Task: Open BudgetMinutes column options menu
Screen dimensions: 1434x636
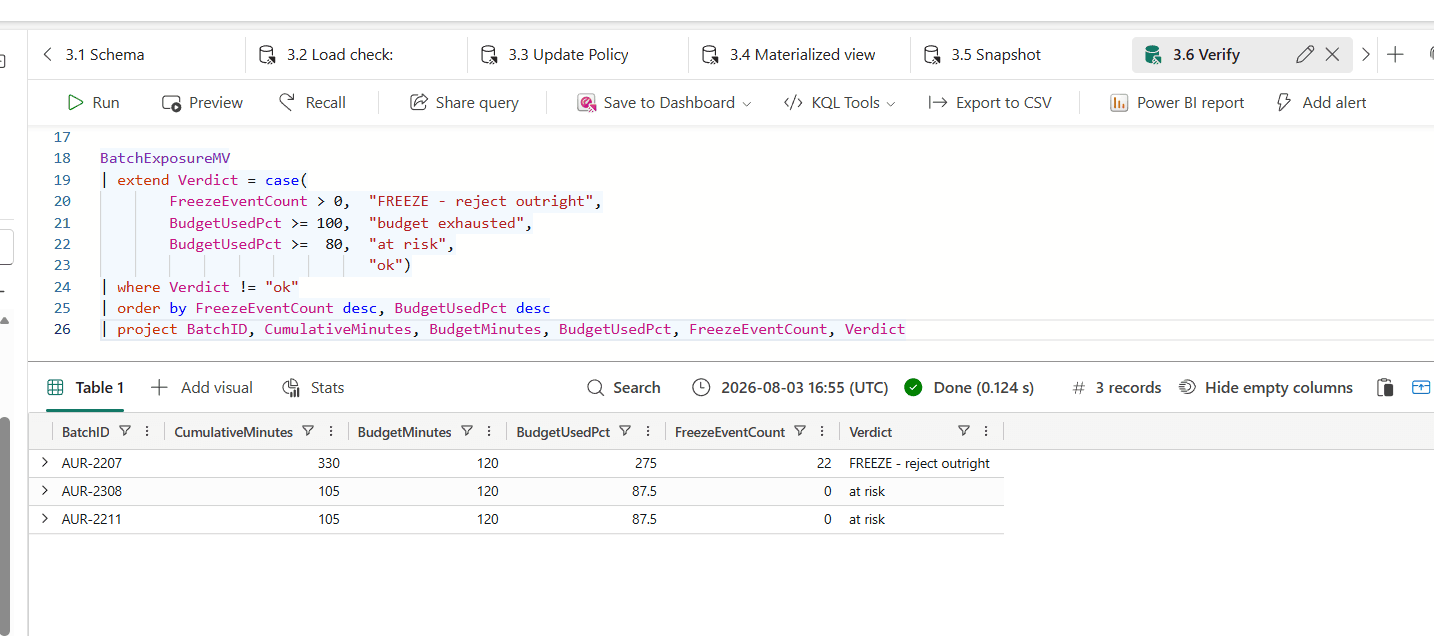Action: click(x=489, y=431)
